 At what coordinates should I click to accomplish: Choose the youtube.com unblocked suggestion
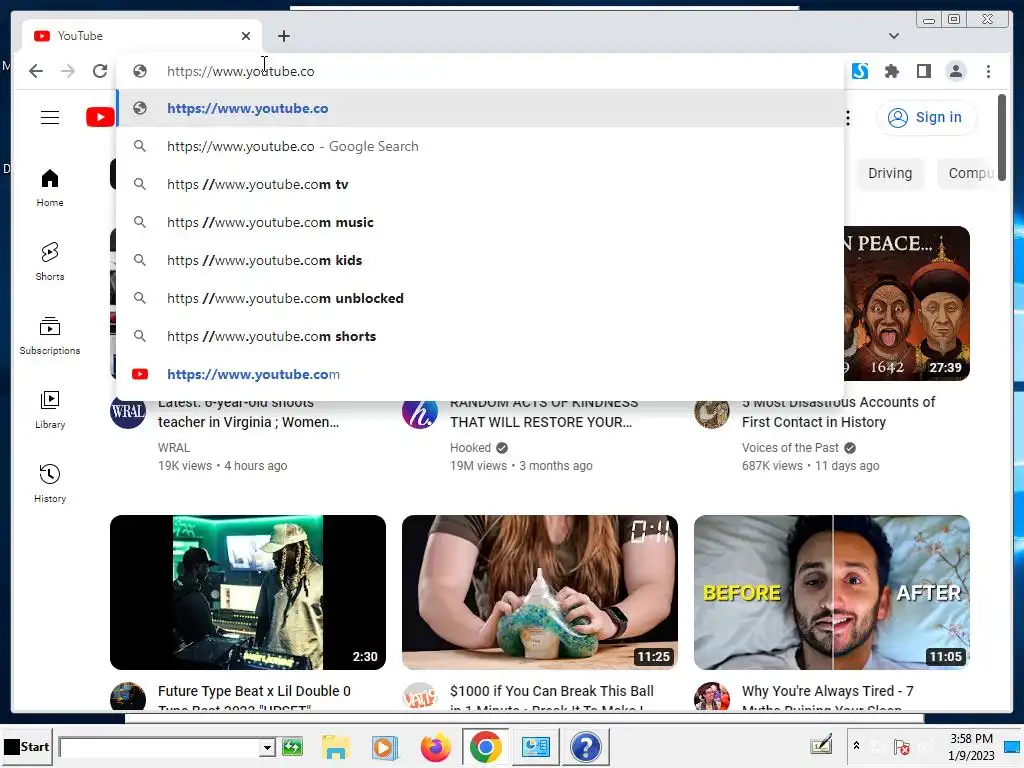(x=480, y=298)
